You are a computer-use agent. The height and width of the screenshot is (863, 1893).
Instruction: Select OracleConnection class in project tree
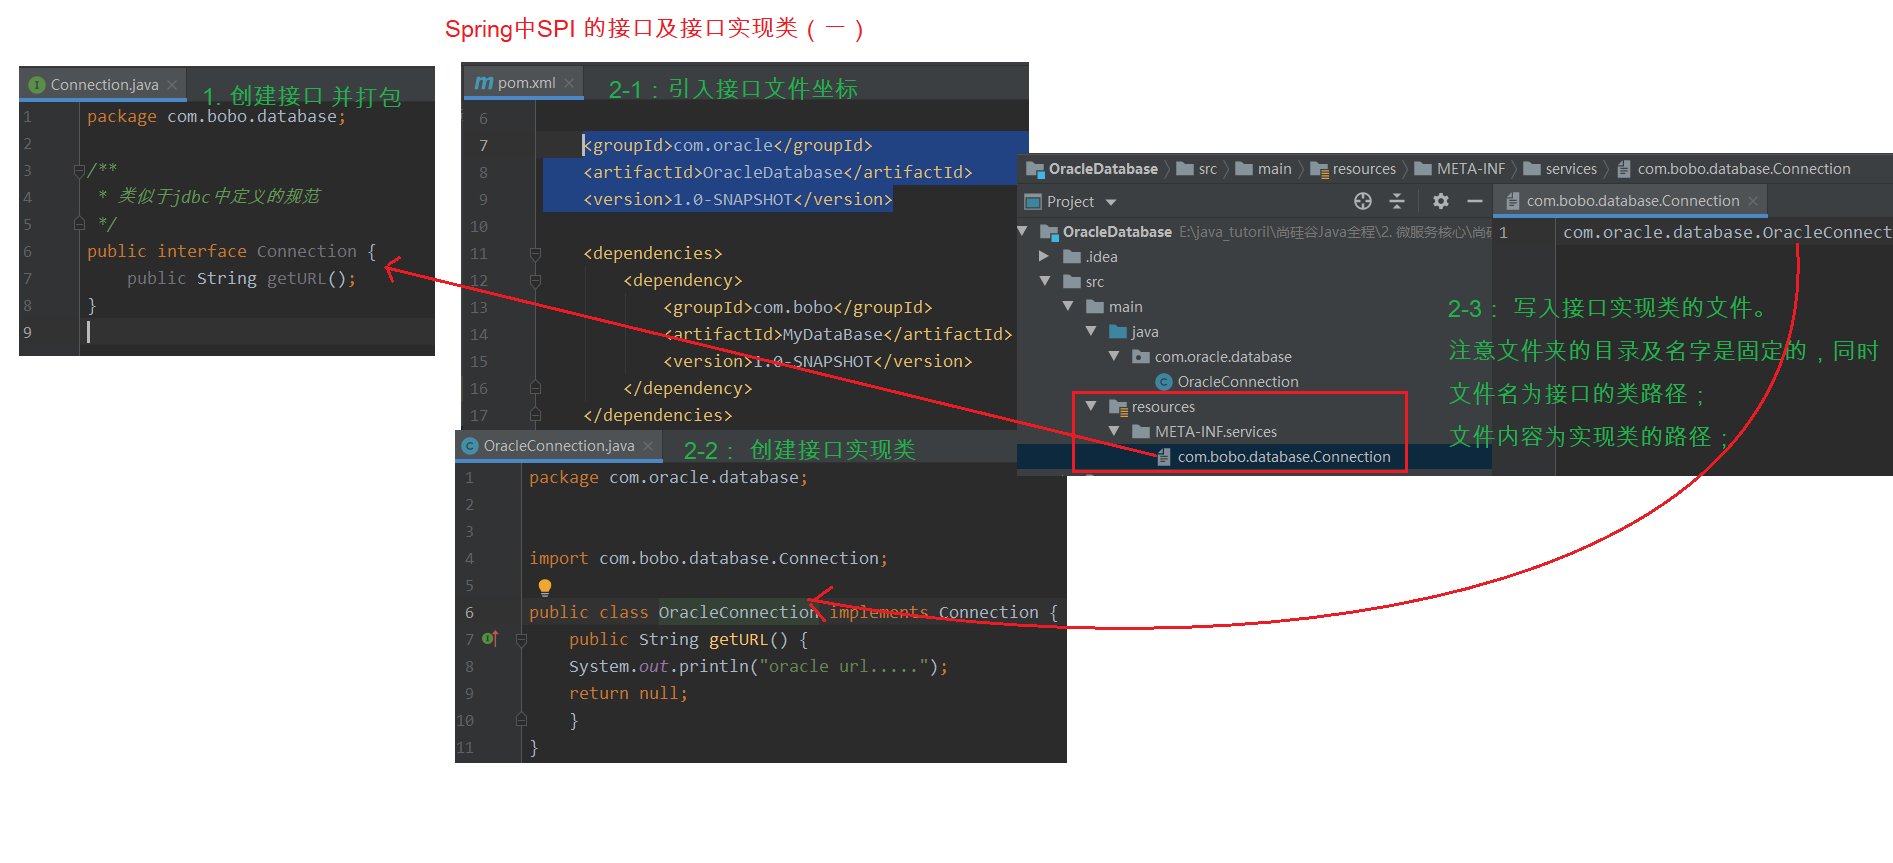click(x=1238, y=382)
